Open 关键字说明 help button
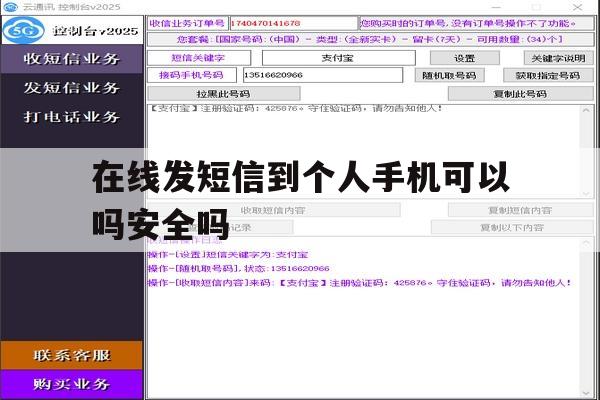The image size is (600, 400). [x=558, y=58]
